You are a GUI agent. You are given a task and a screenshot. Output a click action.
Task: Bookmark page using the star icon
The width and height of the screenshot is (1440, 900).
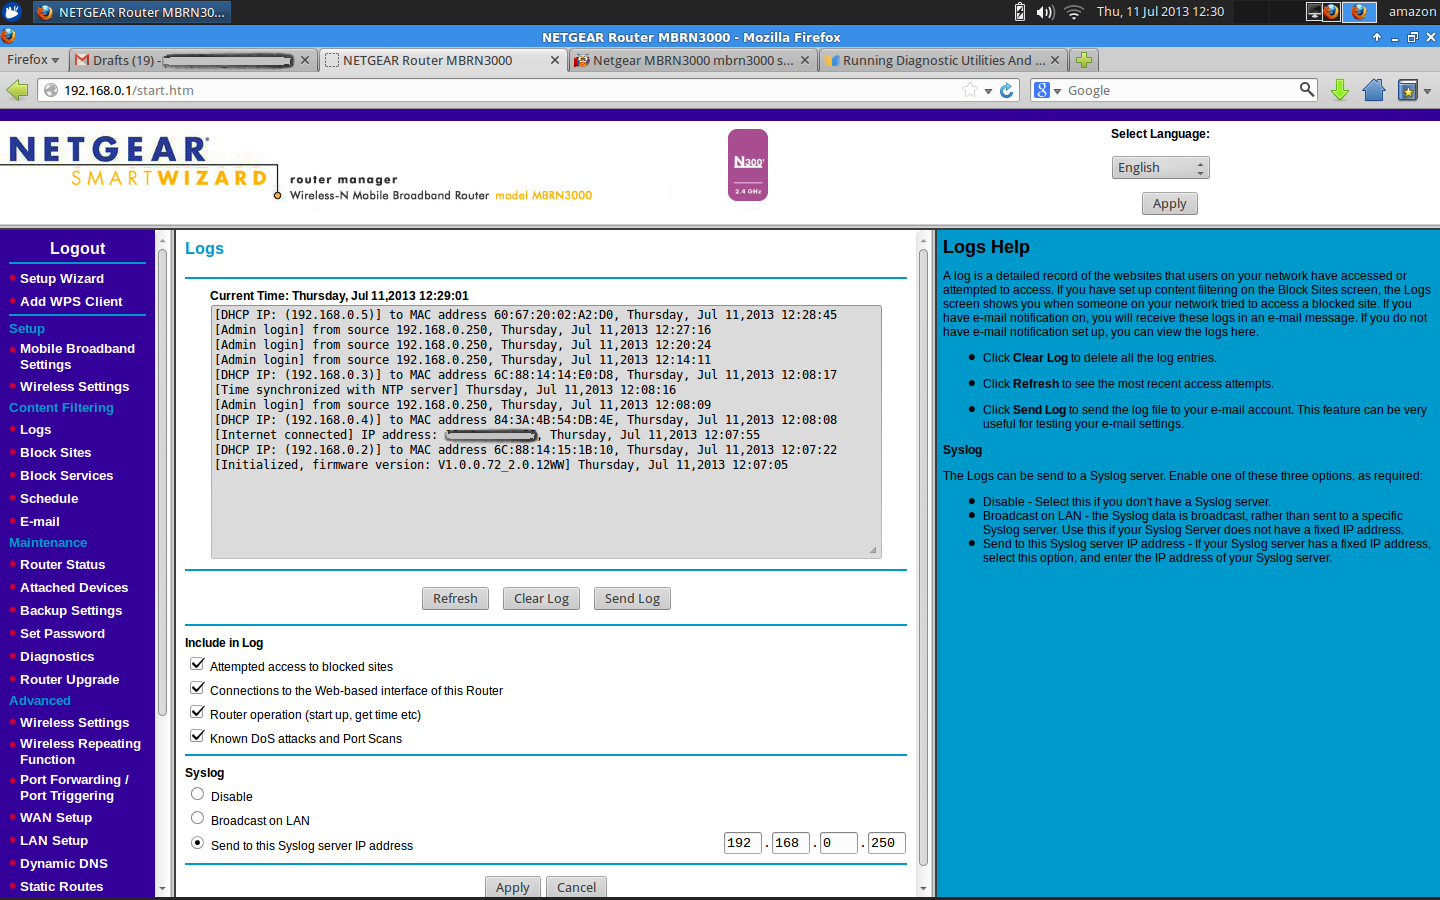969,90
